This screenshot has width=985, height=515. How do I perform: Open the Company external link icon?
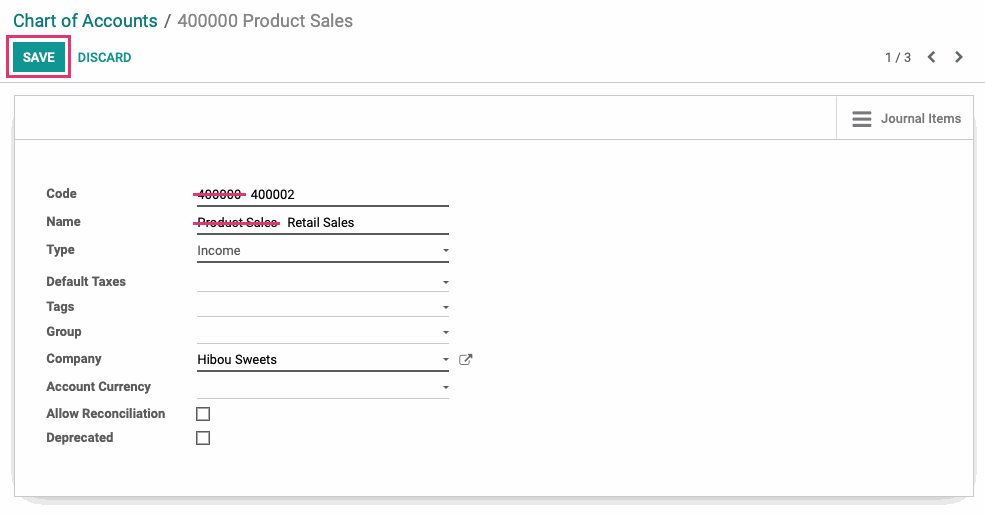[x=465, y=360]
